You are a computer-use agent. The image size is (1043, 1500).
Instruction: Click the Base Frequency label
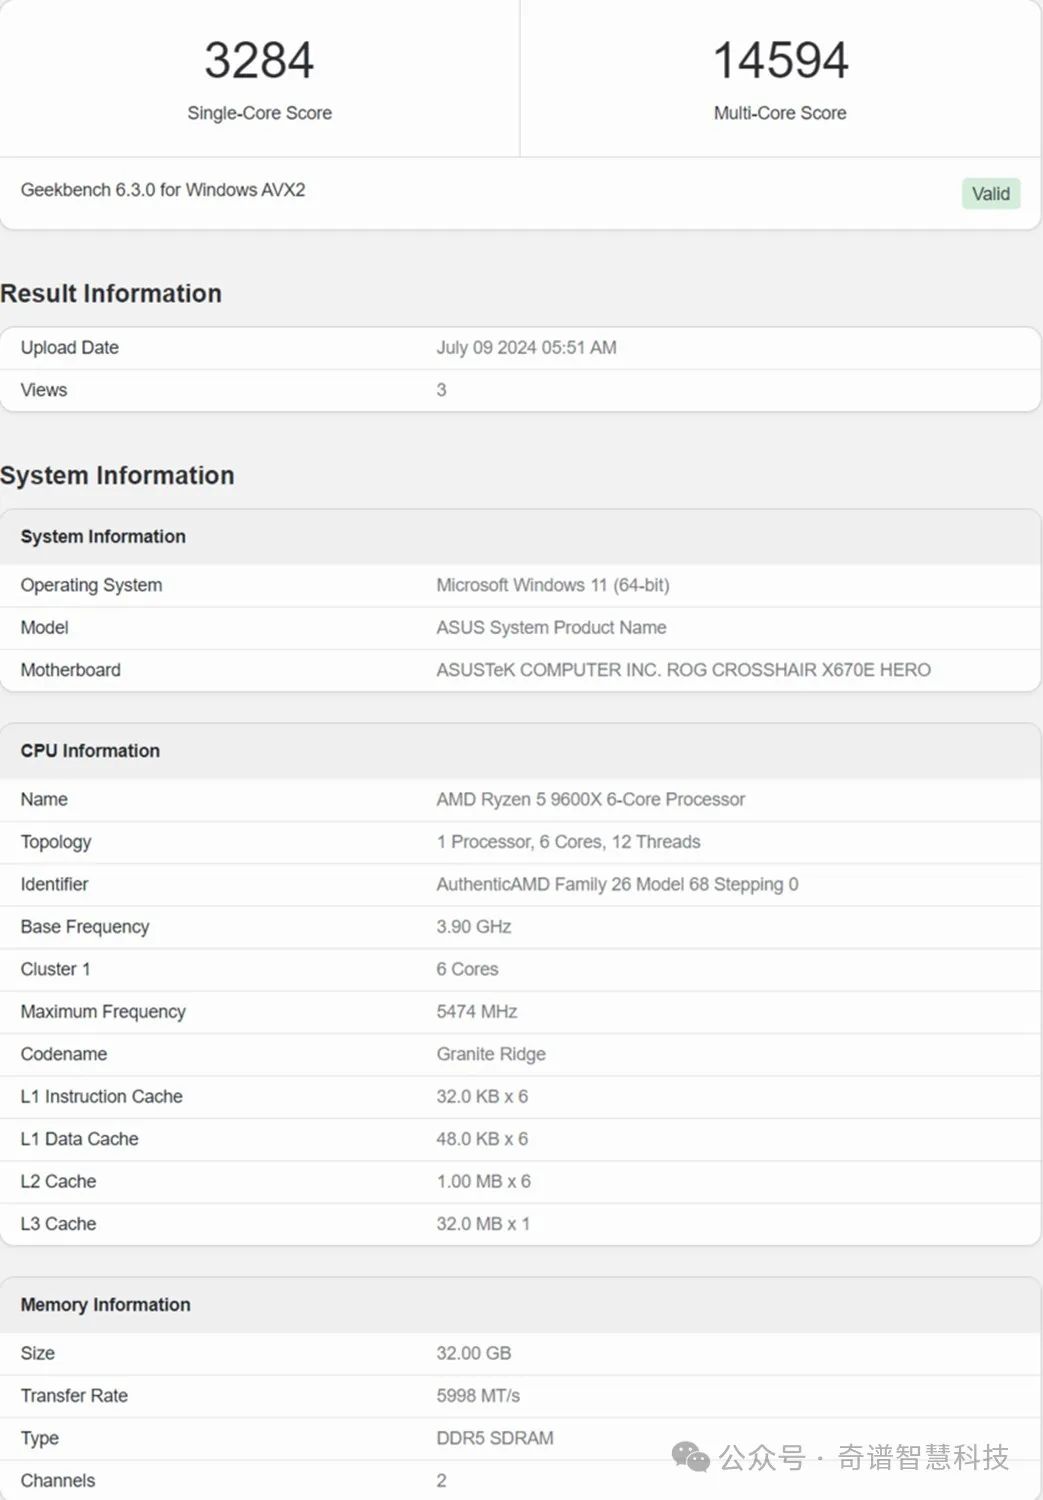pos(85,927)
